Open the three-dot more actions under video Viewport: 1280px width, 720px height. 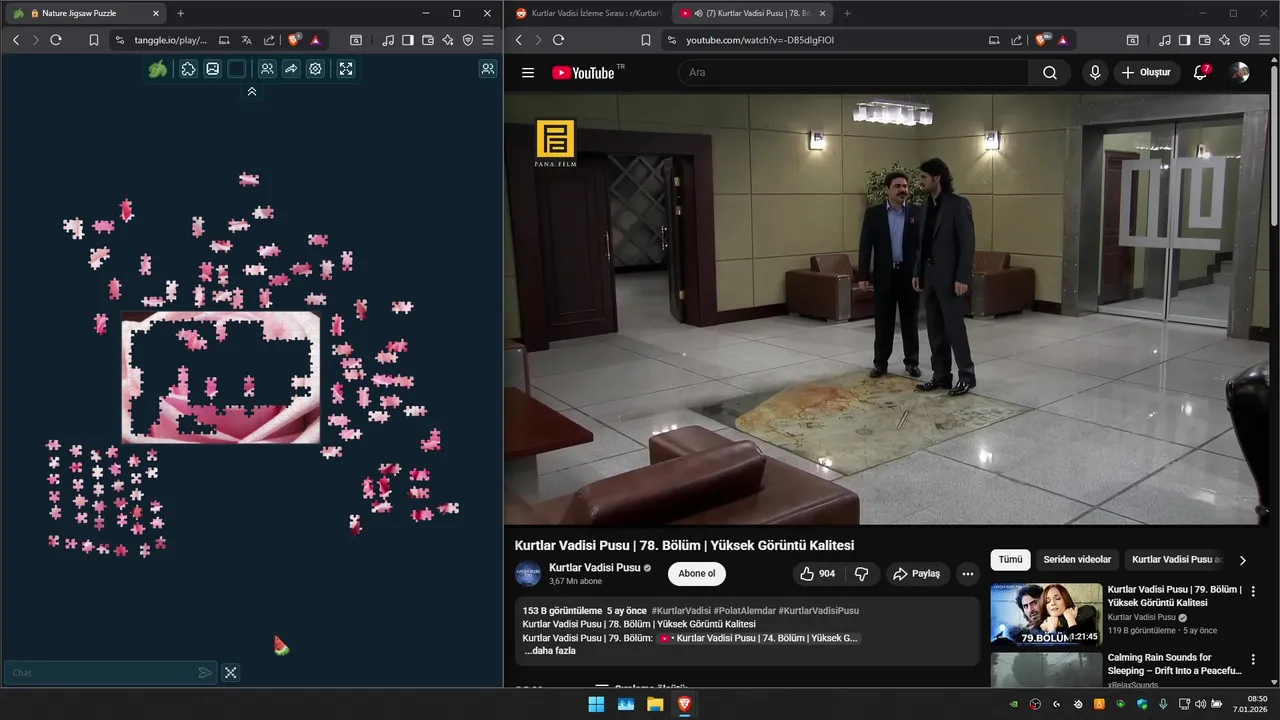[x=967, y=574]
